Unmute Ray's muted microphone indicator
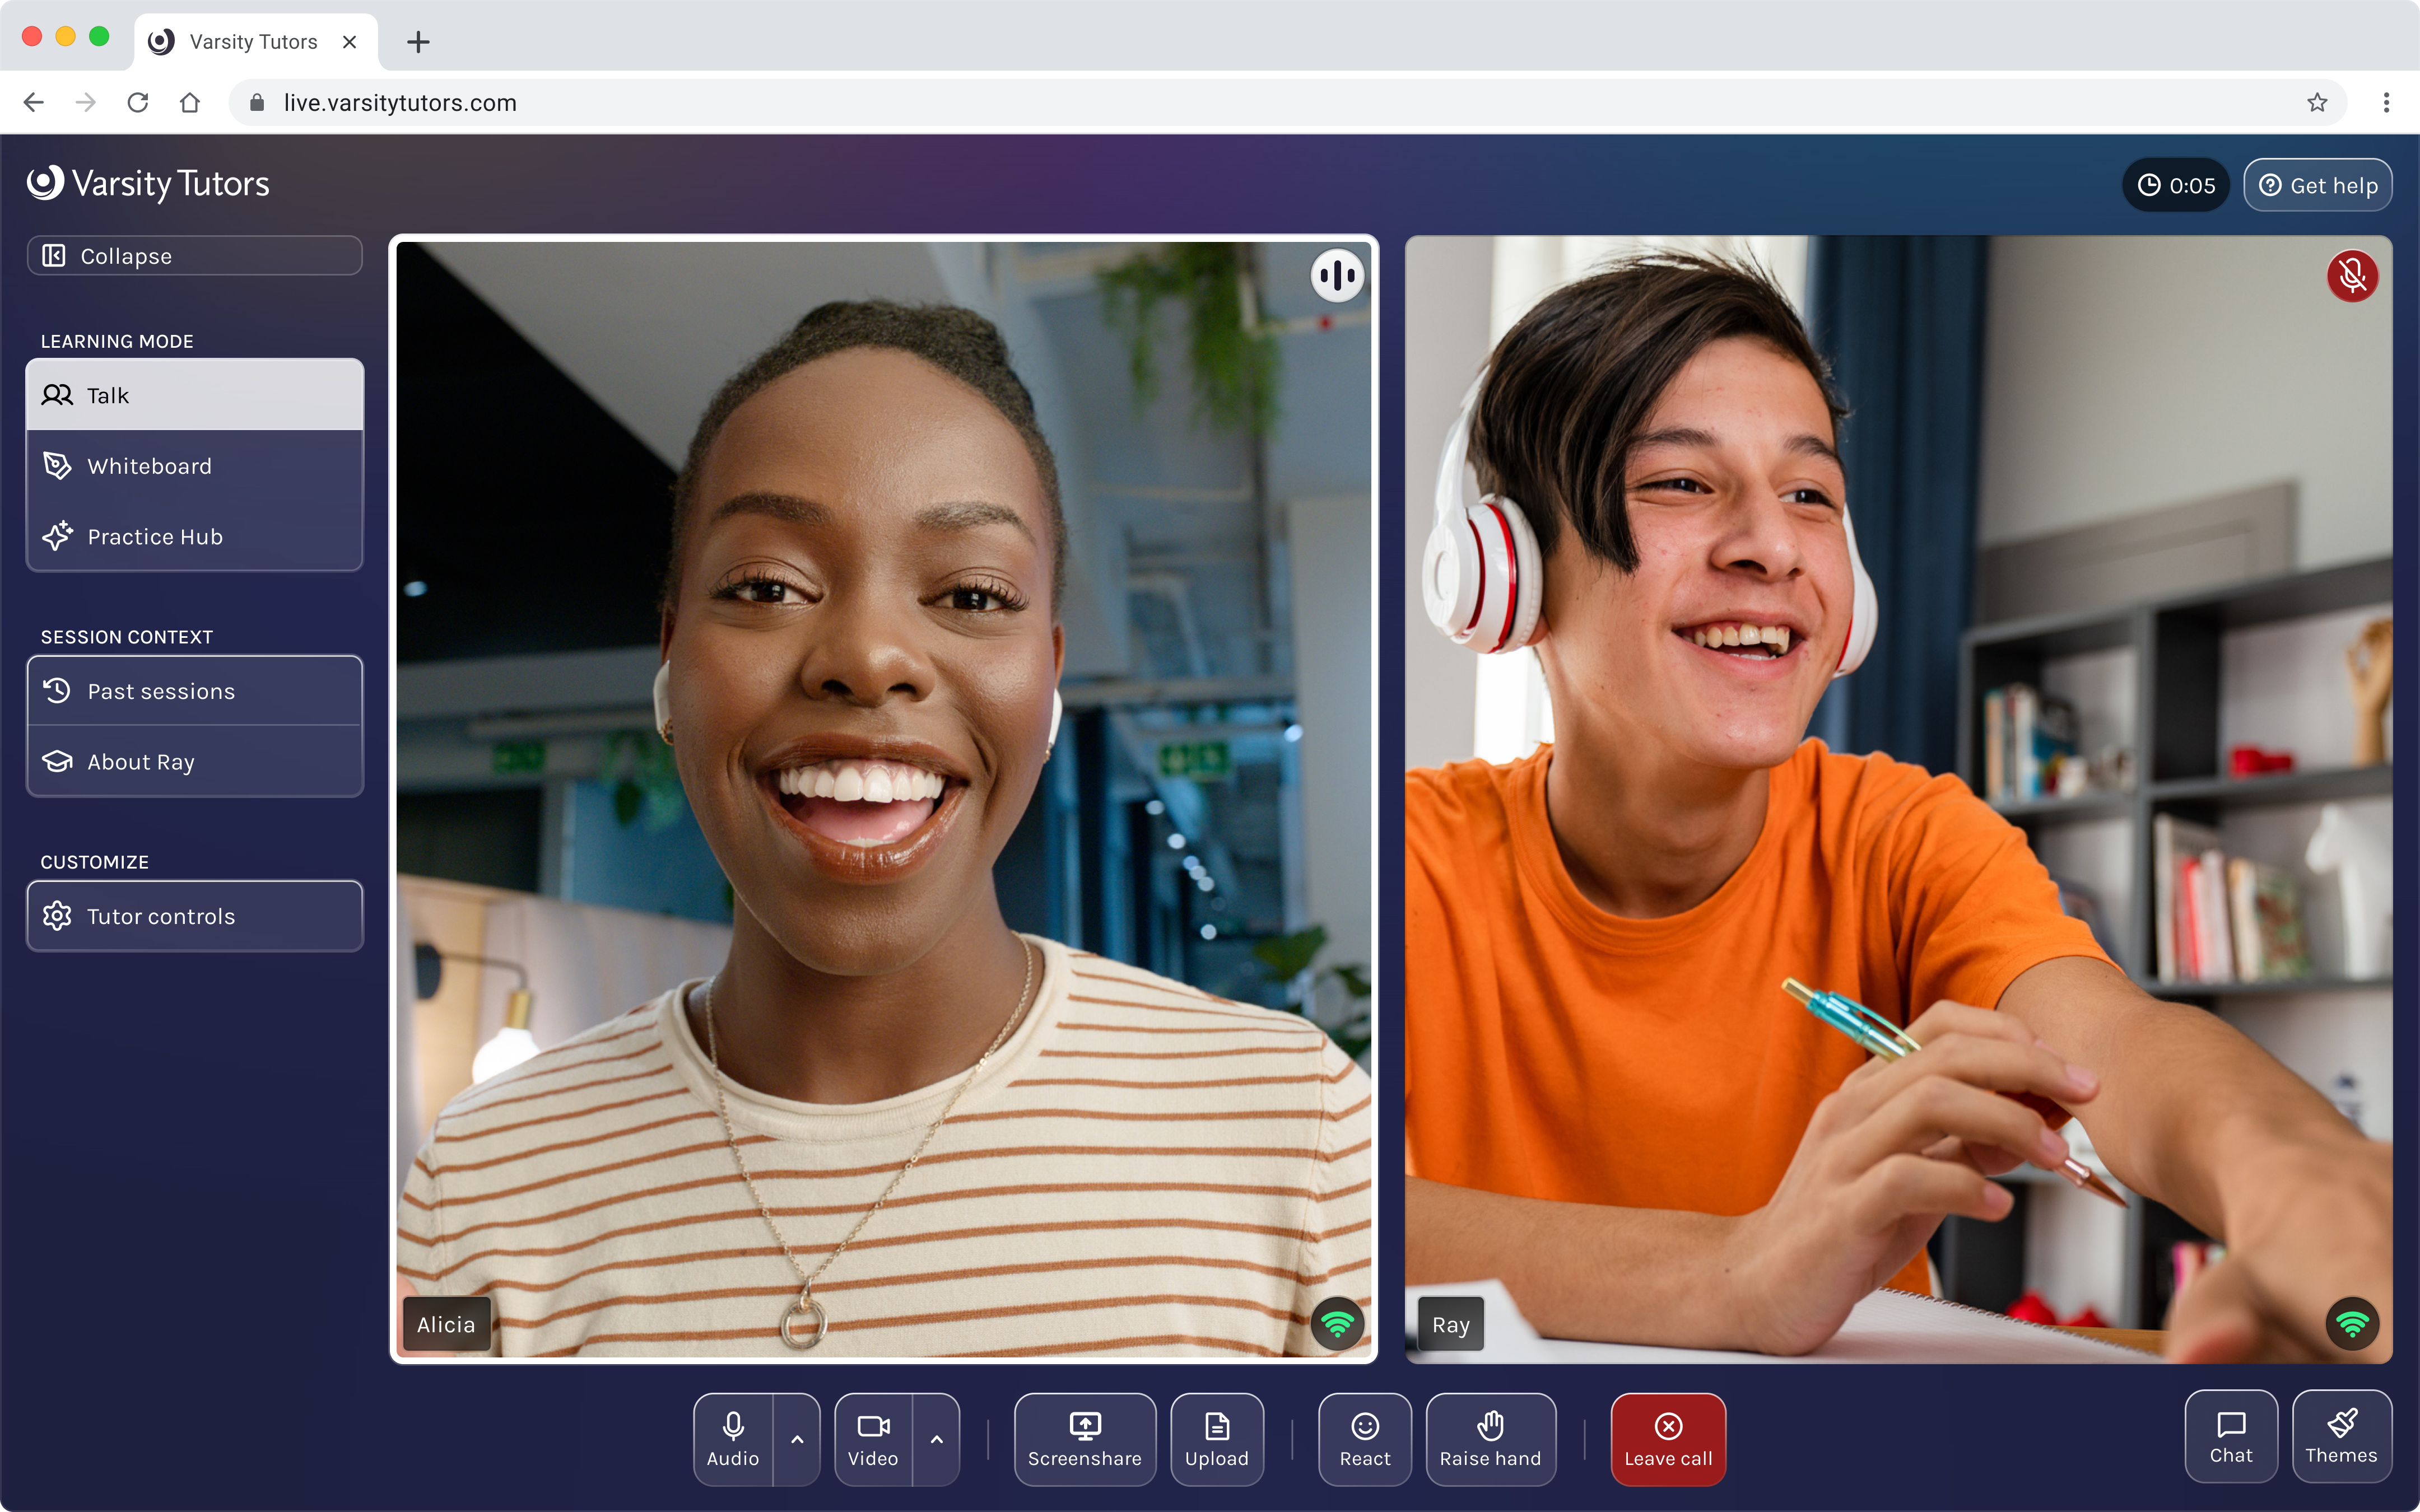2420x1512 pixels. [2352, 276]
